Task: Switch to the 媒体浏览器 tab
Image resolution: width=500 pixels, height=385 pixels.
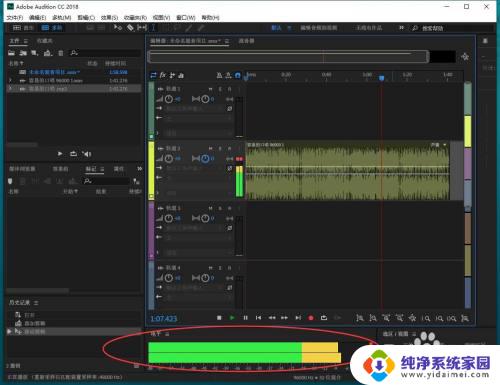Action: click(x=22, y=169)
